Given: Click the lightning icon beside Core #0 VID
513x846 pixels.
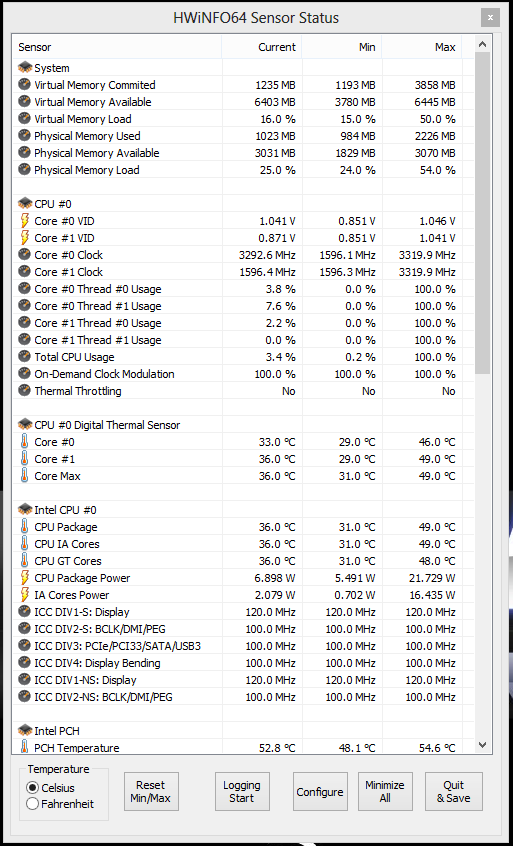Looking at the screenshot, I should [x=25, y=221].
